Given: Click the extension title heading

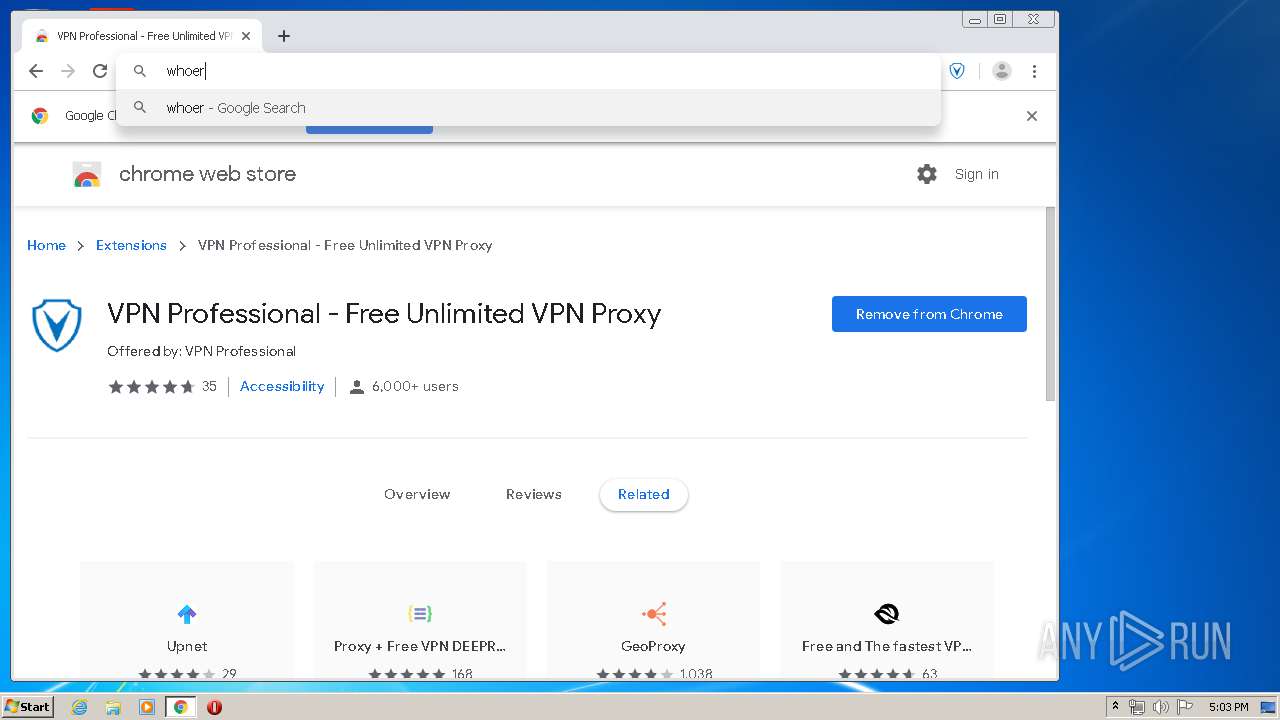Looking at the screenshot, I should click(x=384, y=314).
